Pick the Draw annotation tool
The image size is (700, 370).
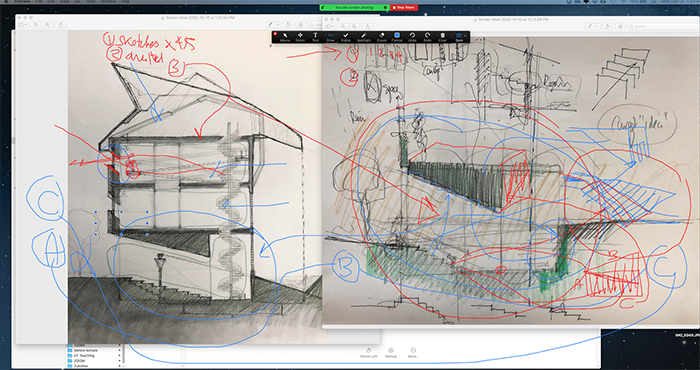click(x=330, y=37)
